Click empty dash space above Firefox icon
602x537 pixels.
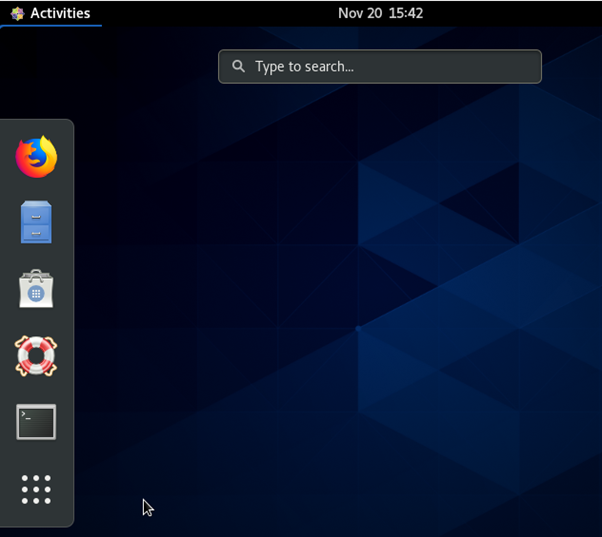pyautogui.click(x=36, y=127)
